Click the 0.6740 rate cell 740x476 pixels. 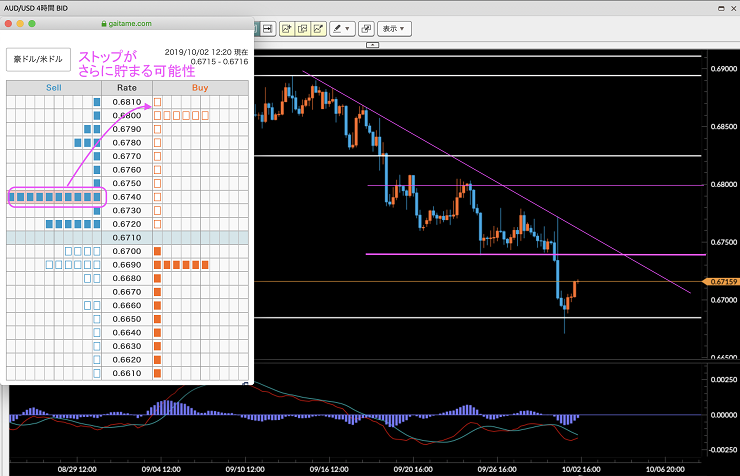(x=127, y=197)
